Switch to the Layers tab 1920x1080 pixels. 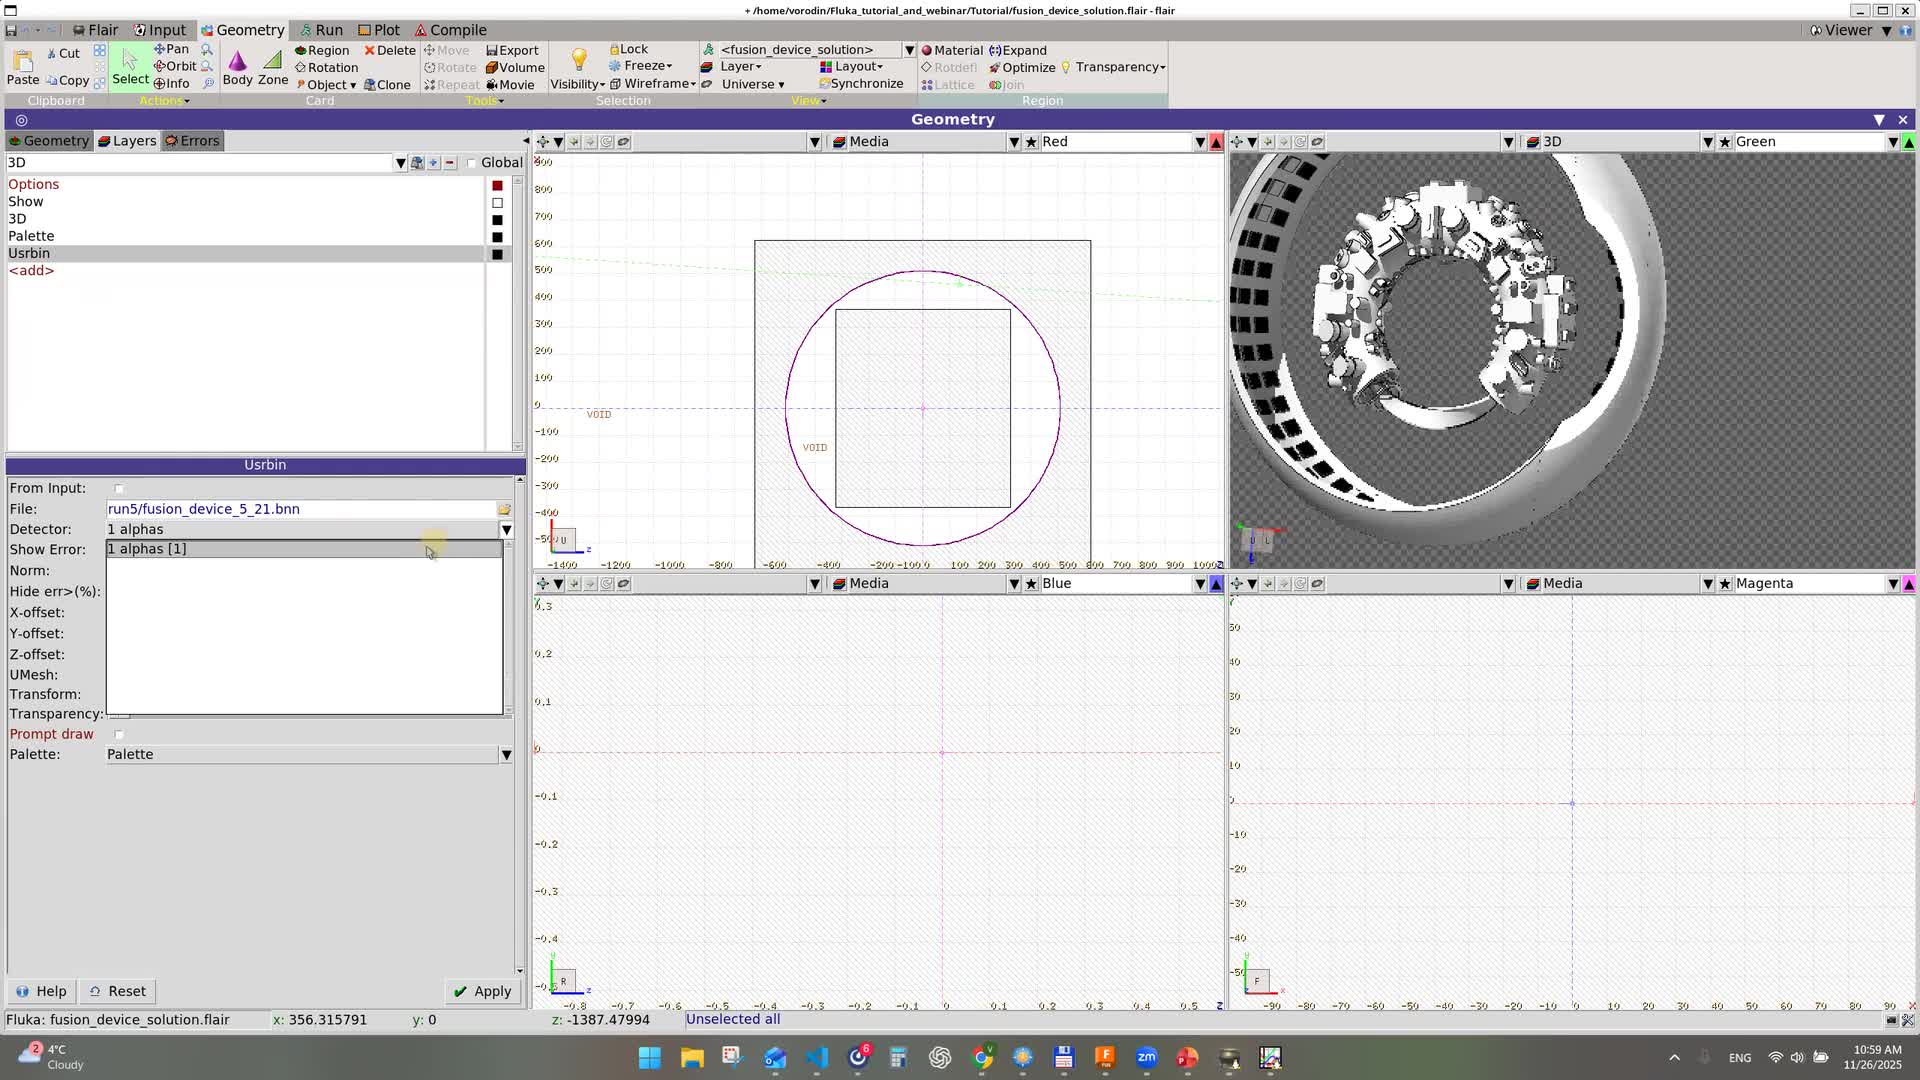tap(127, 141)
